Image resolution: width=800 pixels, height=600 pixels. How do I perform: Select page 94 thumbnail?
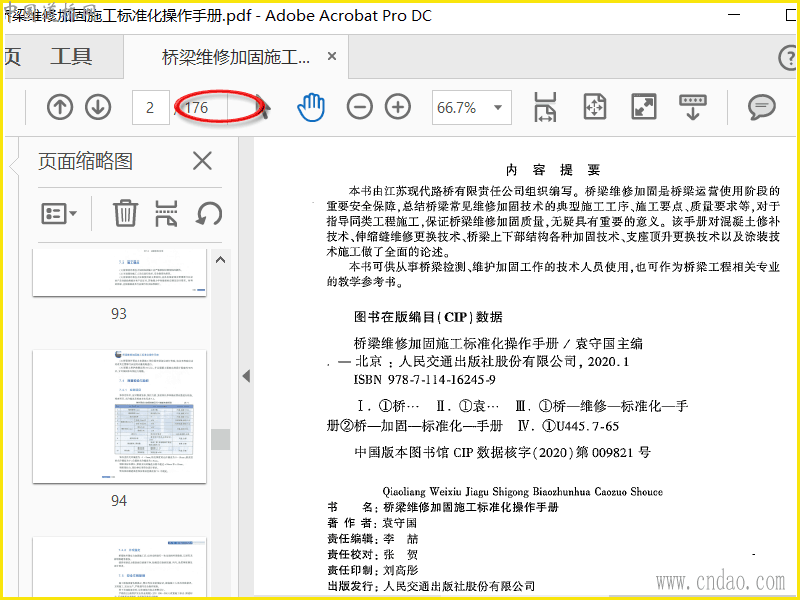pos(119,416)
